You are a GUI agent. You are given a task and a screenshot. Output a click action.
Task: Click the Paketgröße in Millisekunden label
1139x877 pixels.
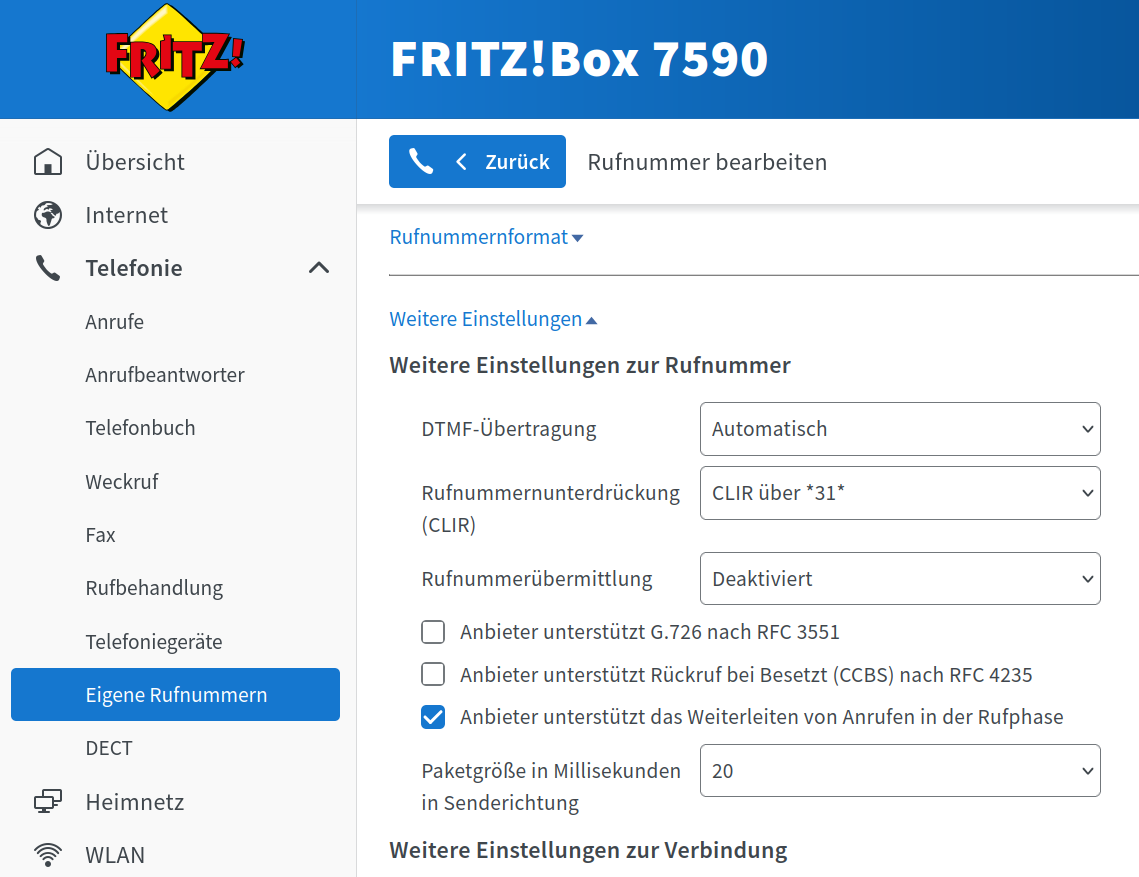(x=551, y=786)
